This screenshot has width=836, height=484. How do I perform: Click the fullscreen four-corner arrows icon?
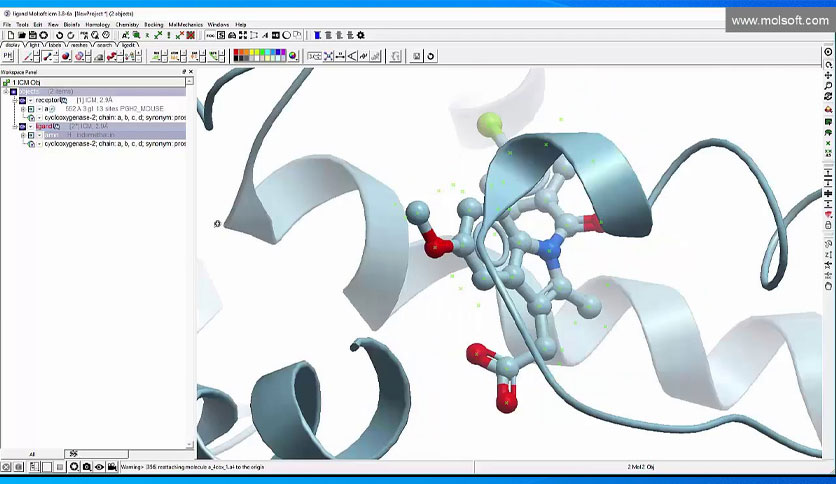pyautogui.click(x=243, y=35)
